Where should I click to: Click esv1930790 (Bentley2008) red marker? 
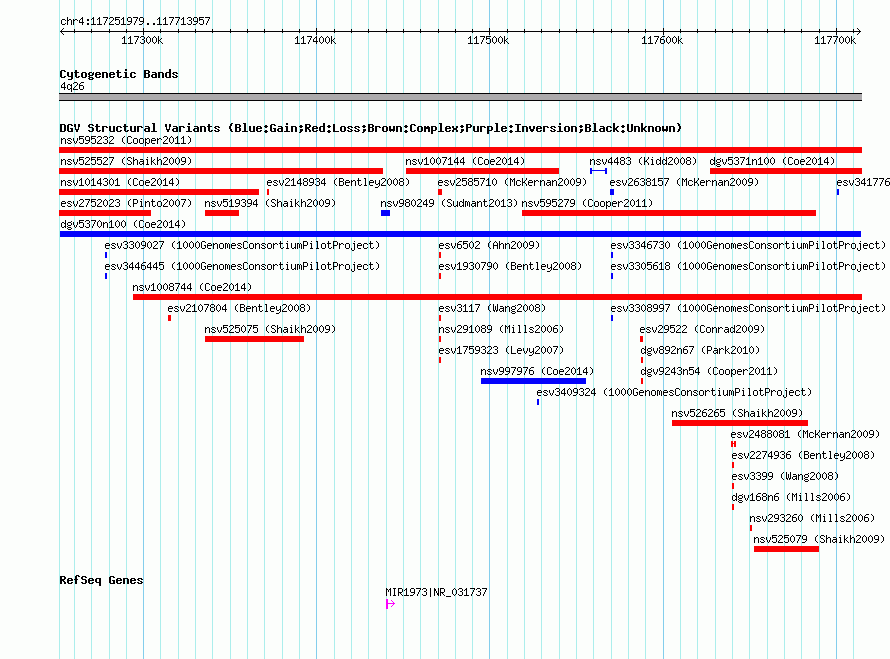[x=440, y=276]
